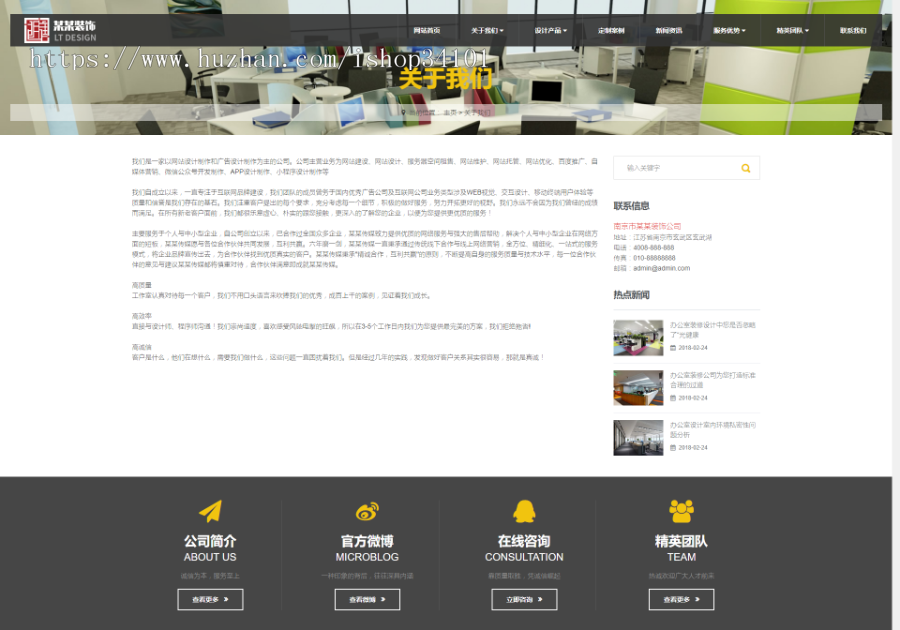
Task: Select 网站首页 in the navigation bar
Action: (426, 30)
